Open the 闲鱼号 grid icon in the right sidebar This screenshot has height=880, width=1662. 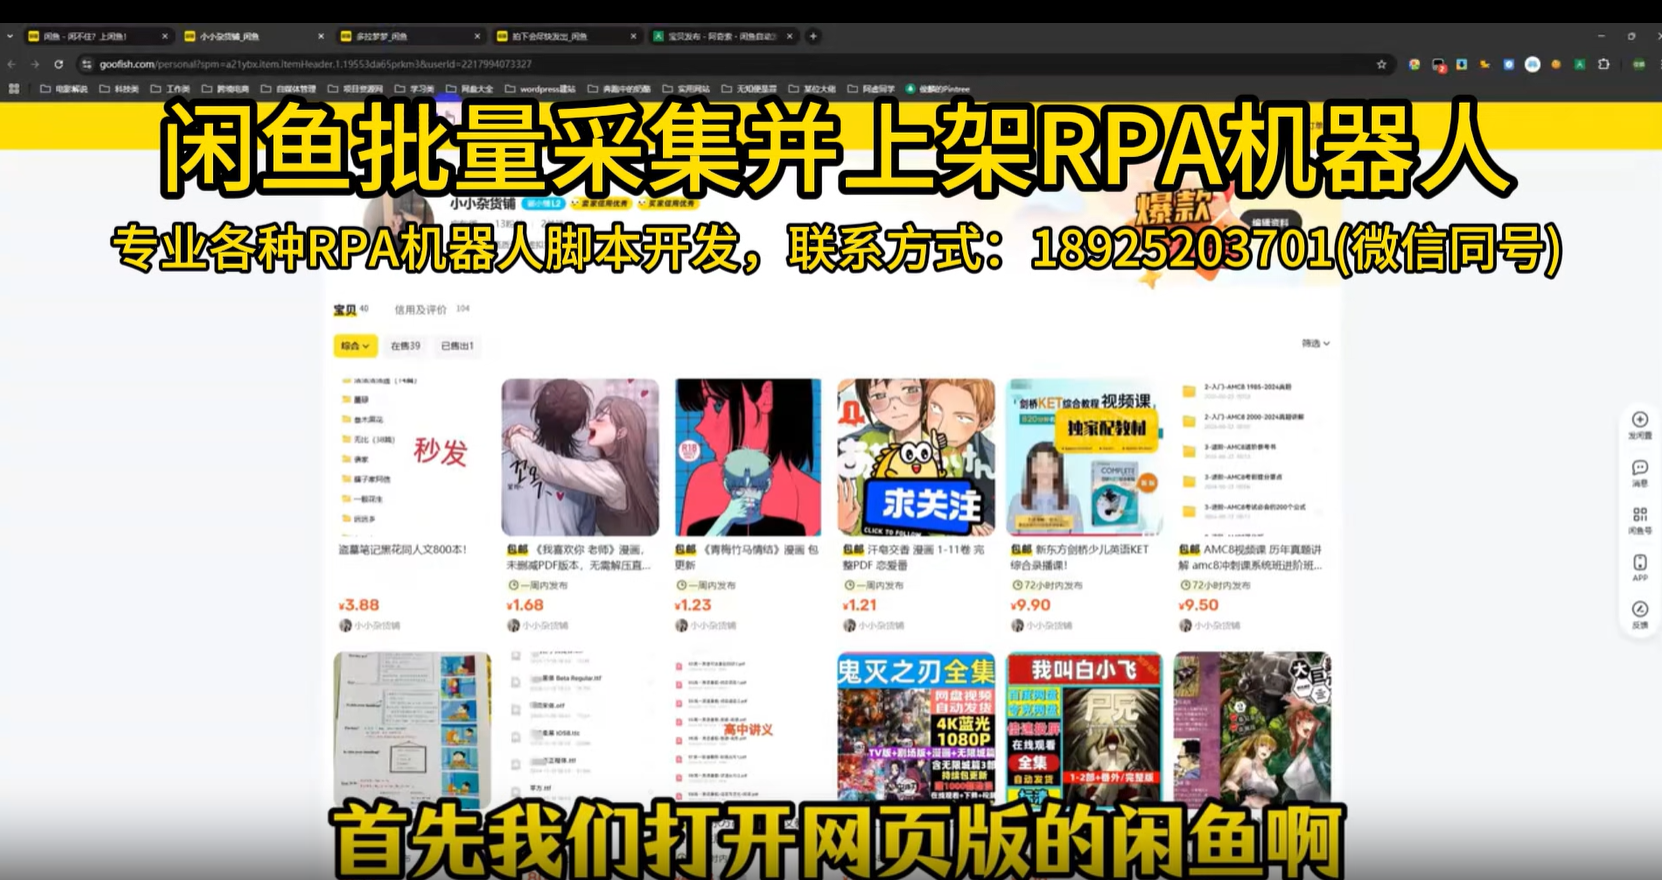click(x=1640, y=514)
